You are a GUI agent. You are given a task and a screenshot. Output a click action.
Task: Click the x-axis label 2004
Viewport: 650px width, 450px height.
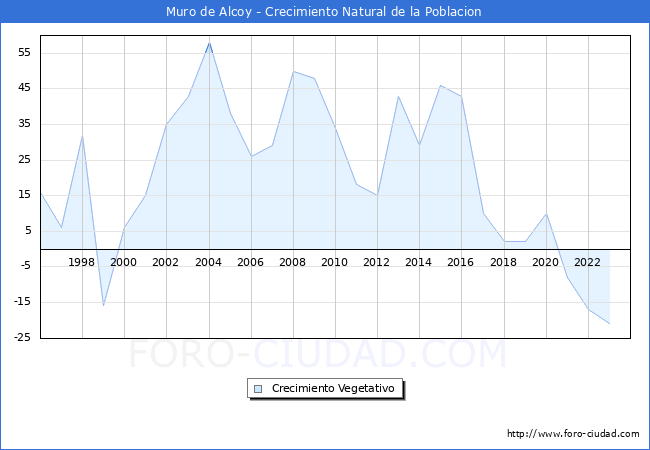coord(209,262)
